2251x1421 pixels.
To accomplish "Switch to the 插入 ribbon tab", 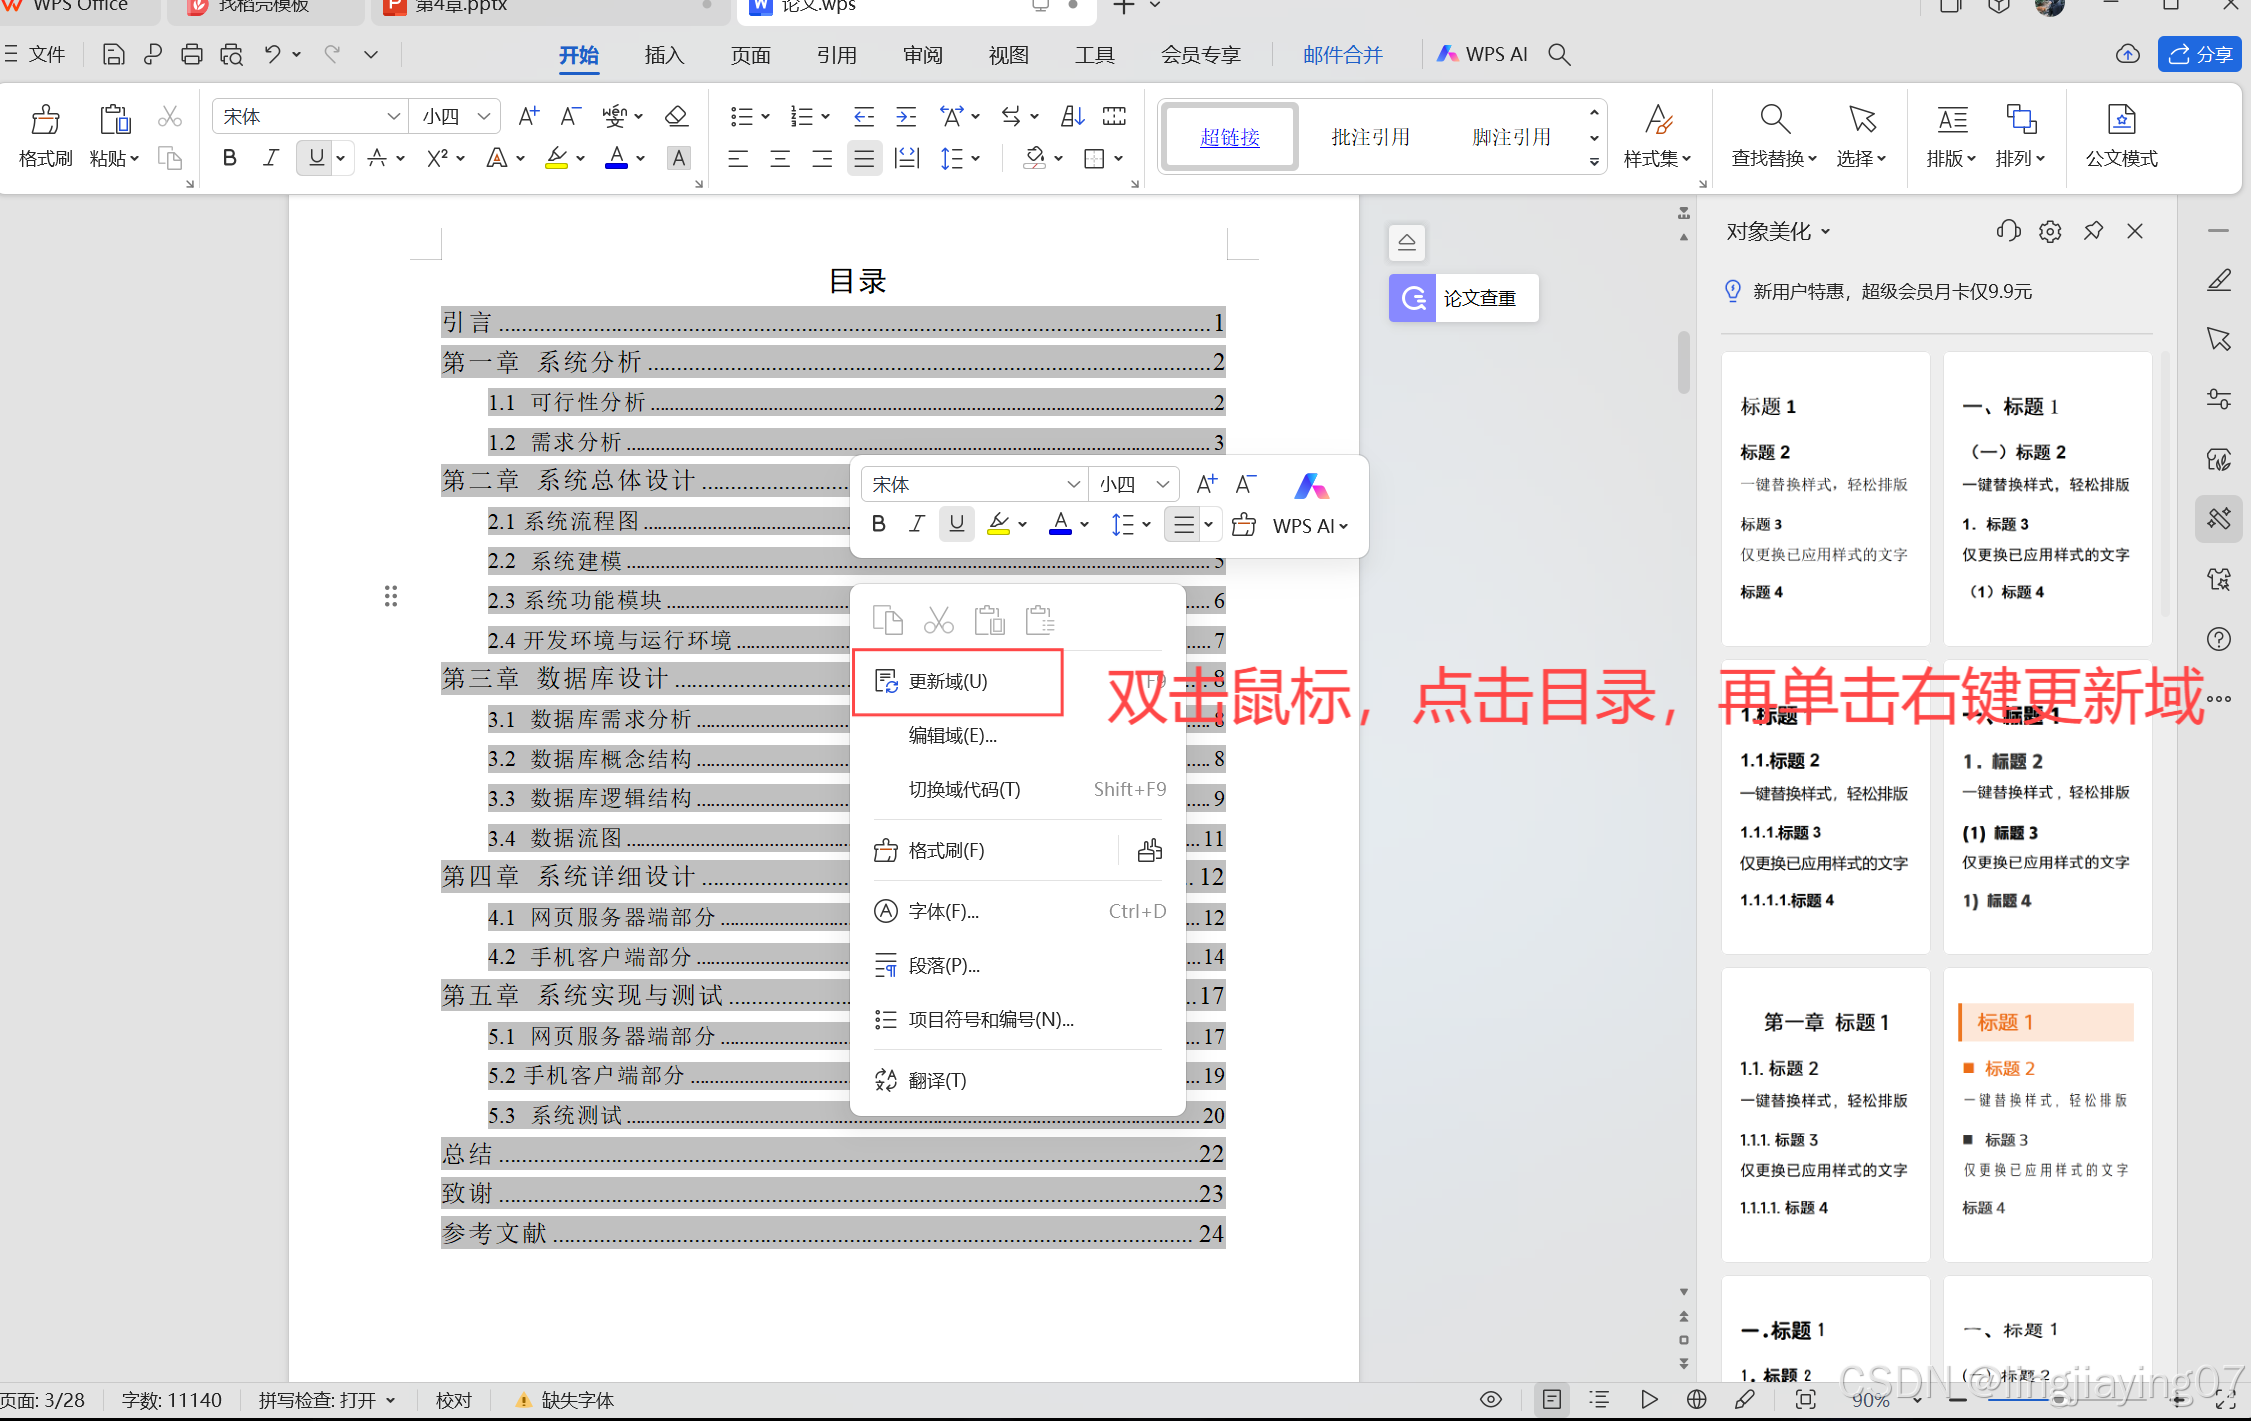I will (664, 55).
